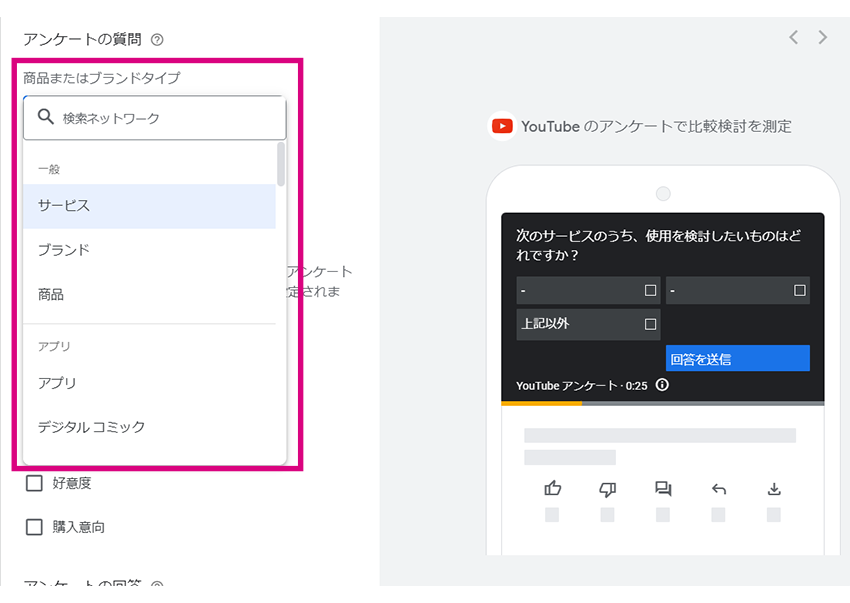Click the アプリ group header
The image size is (850, 603).
click(54, 346)
